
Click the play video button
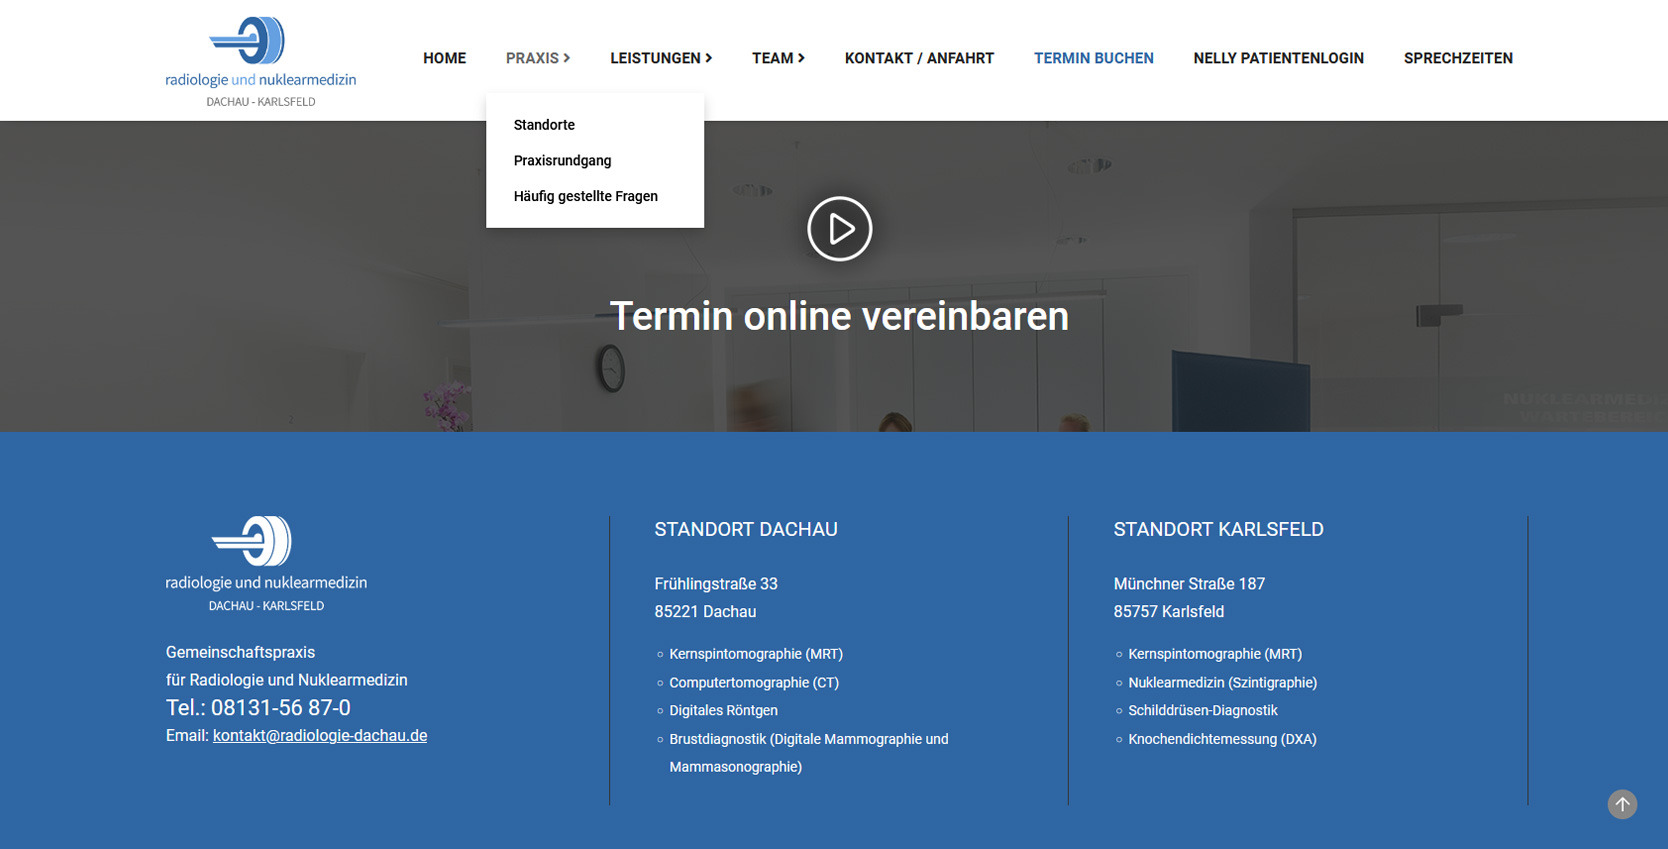(839, 229)
